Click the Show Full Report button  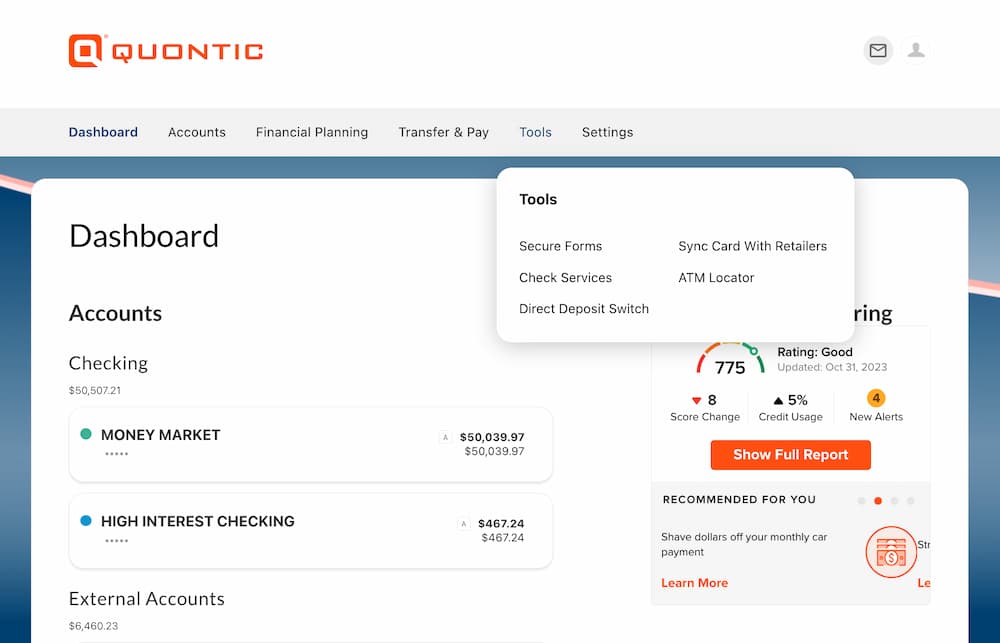(x=790, y=455)
